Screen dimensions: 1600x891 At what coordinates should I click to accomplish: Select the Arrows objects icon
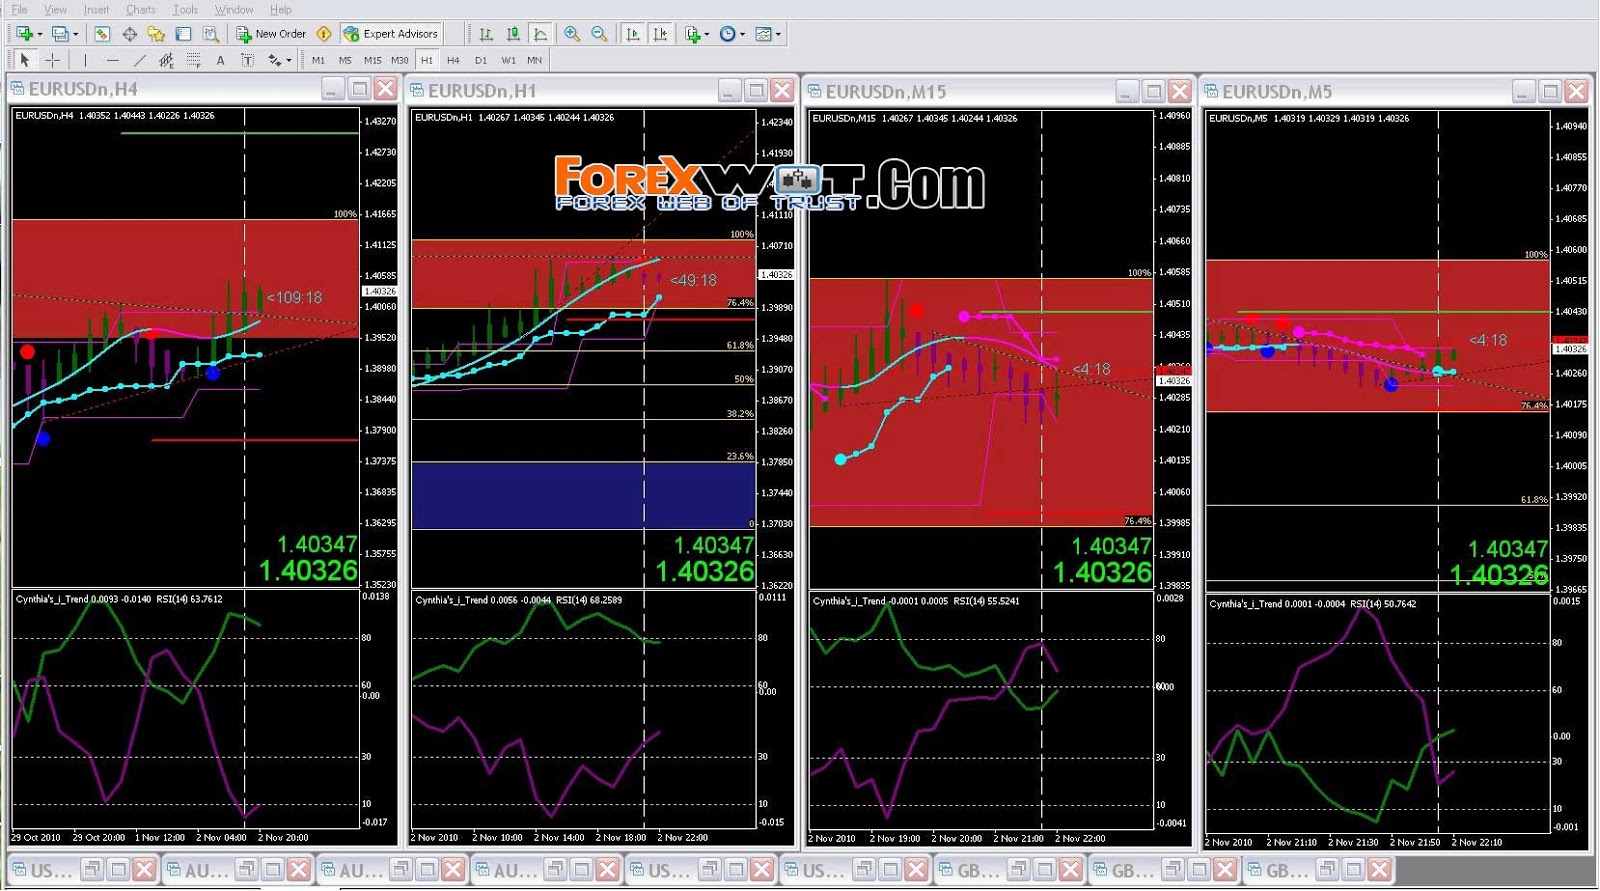(x=274, y=60)
